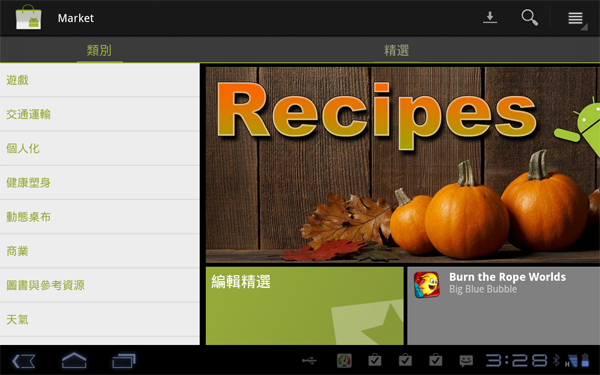Open the third Market bag notification

pyautogui.click(x=435, y=360)
